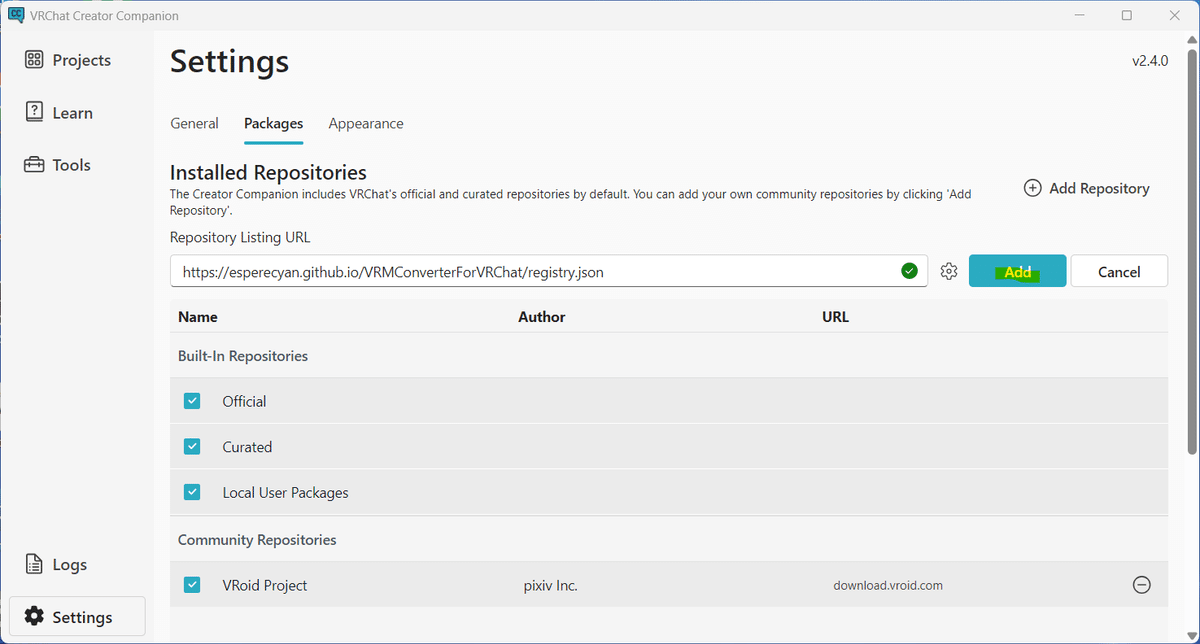Remove the VRoid Project repository
The height and width of the screenshot is (644, 1200).
(1141, 585)
